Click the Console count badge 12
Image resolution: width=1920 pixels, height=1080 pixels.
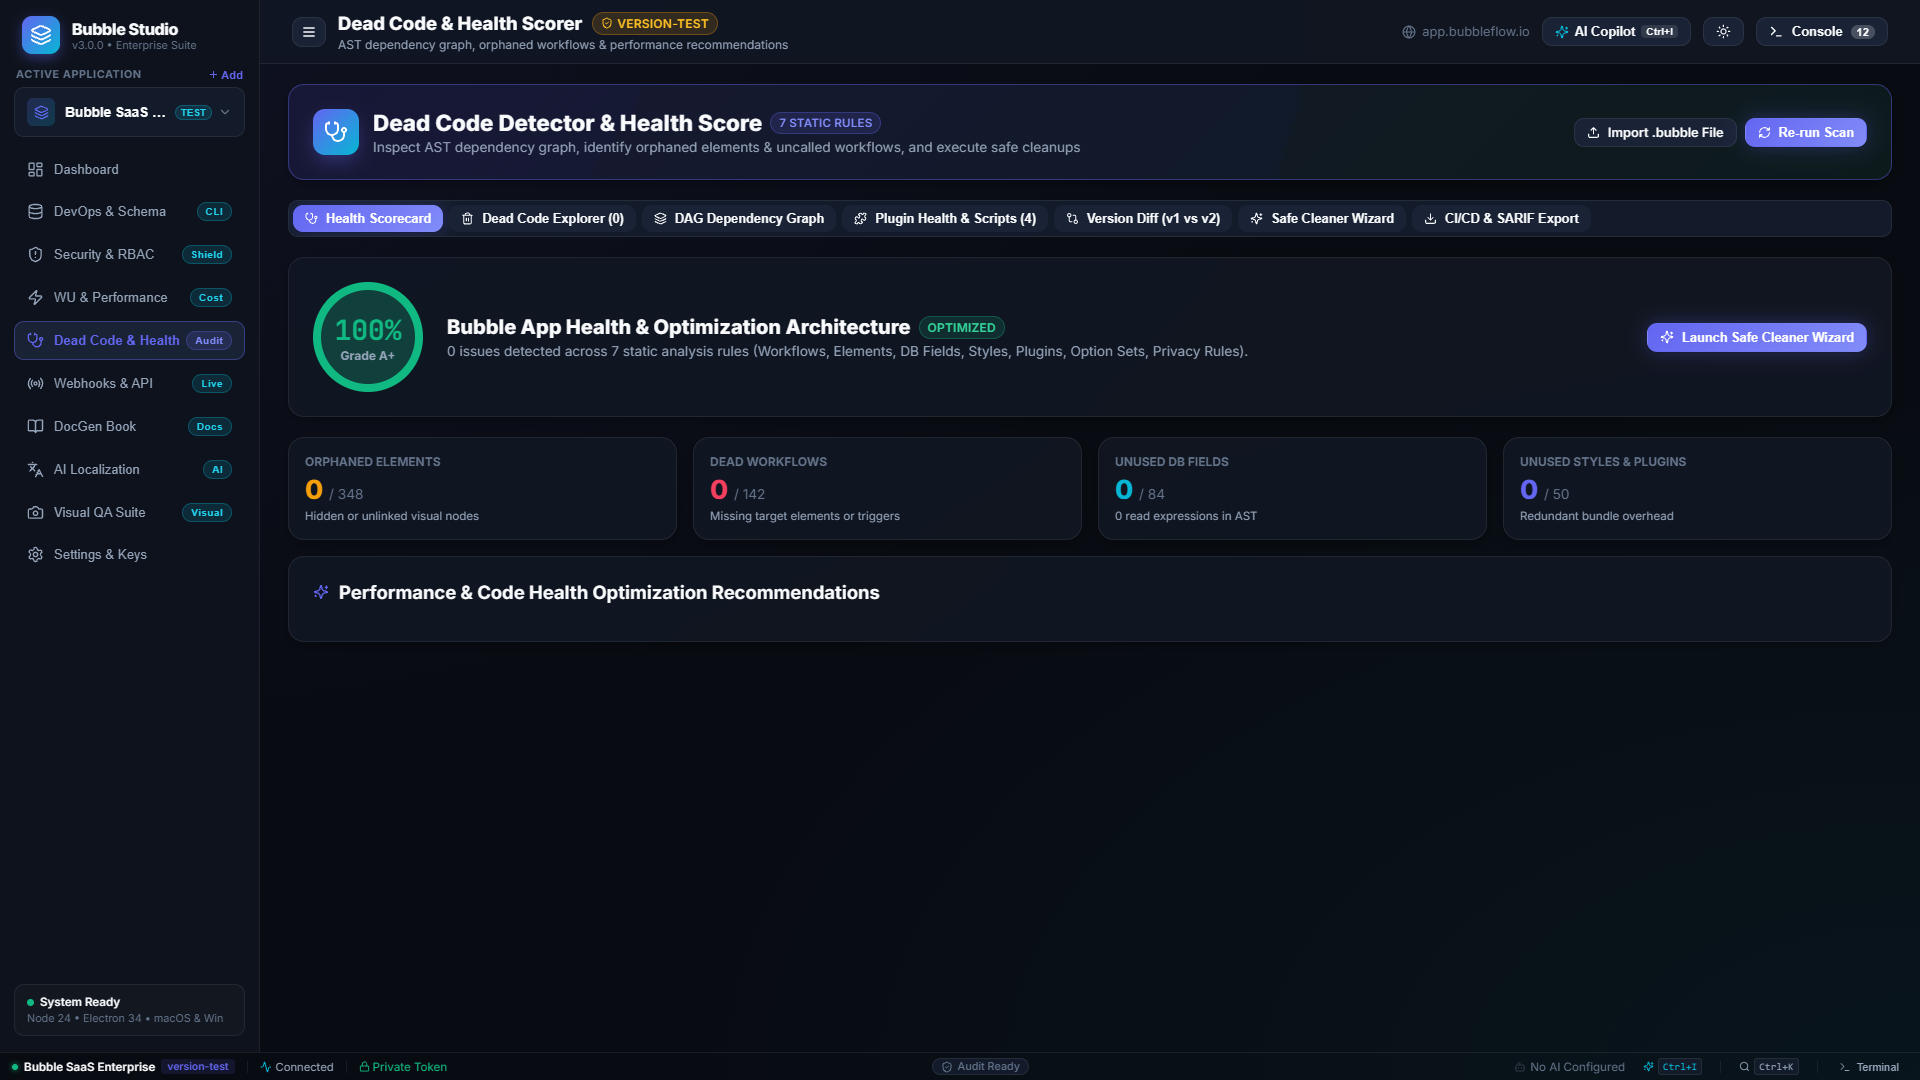click(1863, 32)
